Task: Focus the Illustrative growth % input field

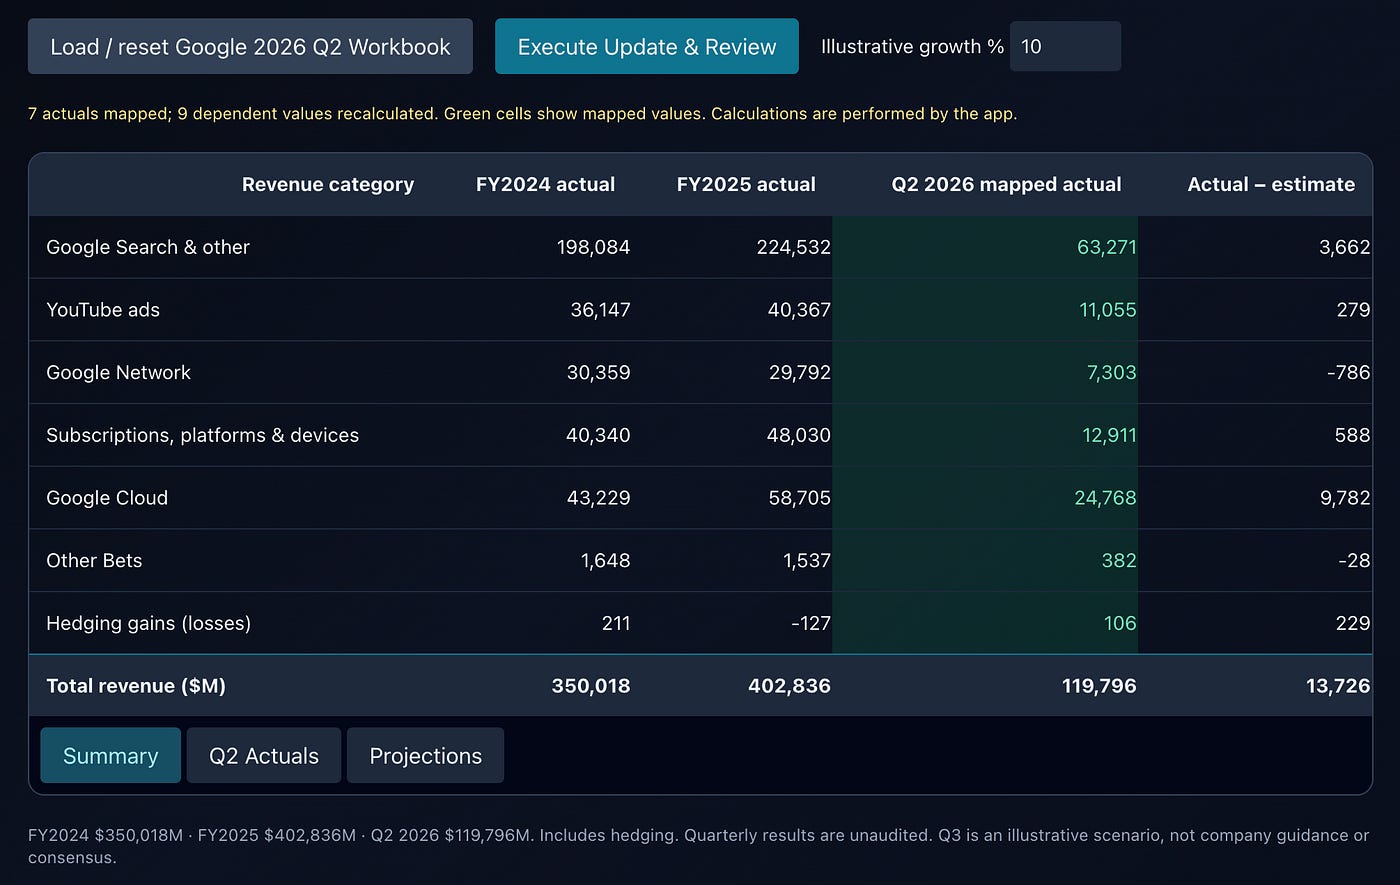Action: coord(1065,46)
